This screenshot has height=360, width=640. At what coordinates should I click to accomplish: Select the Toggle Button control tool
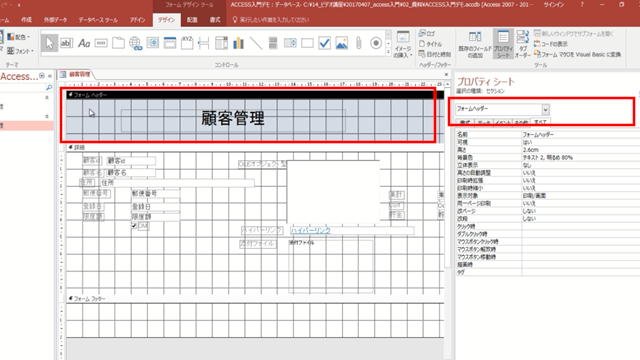273,43
